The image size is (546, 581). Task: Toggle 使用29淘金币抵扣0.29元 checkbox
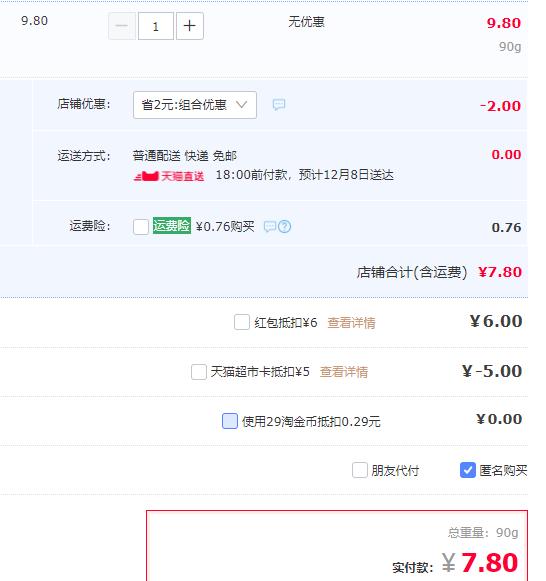tap(230, 421)
